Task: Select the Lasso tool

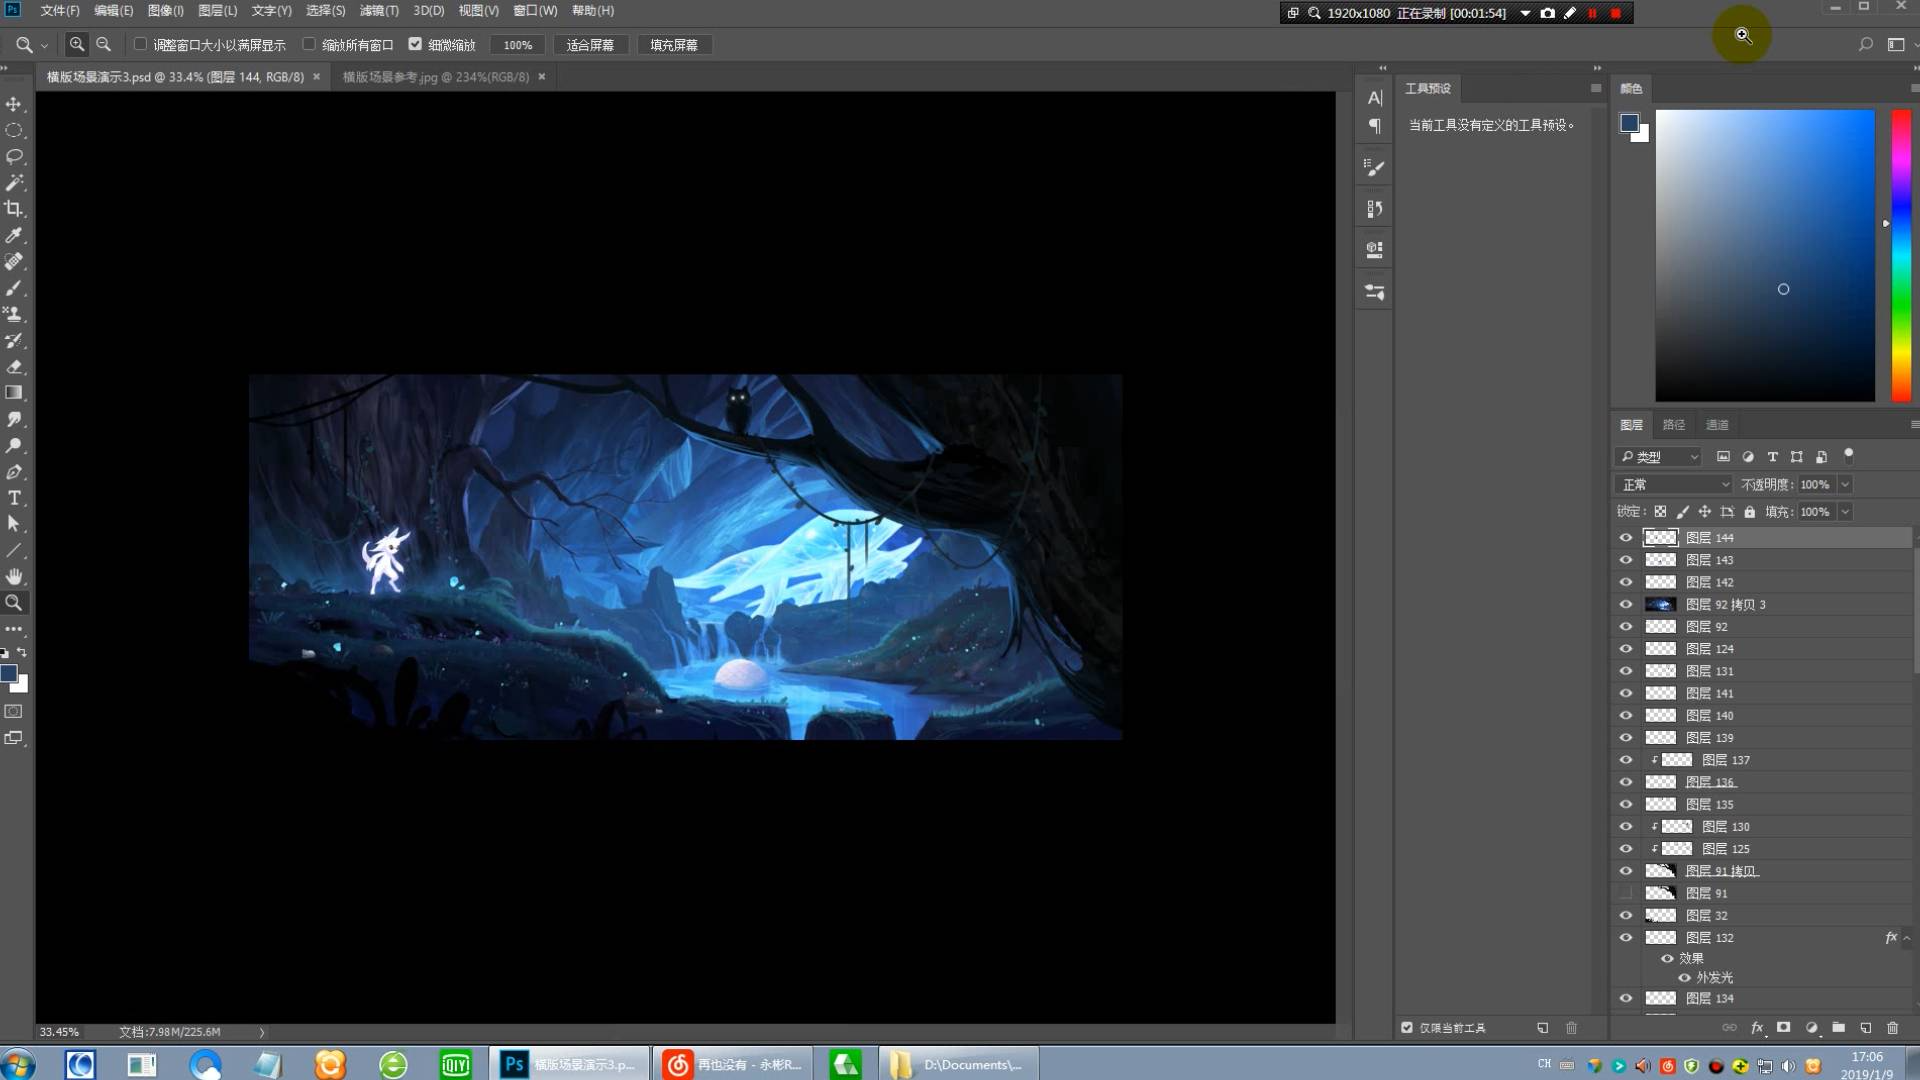Action: click(14, 157)
